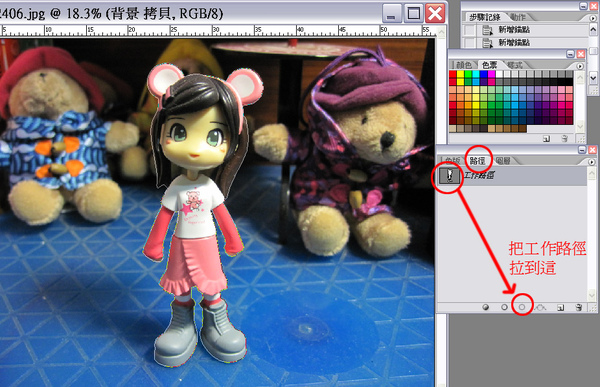Pick the RGB red swatch at grid start
Image resolution: width=600 pixels, height=387 pixels.
[453, 74]
